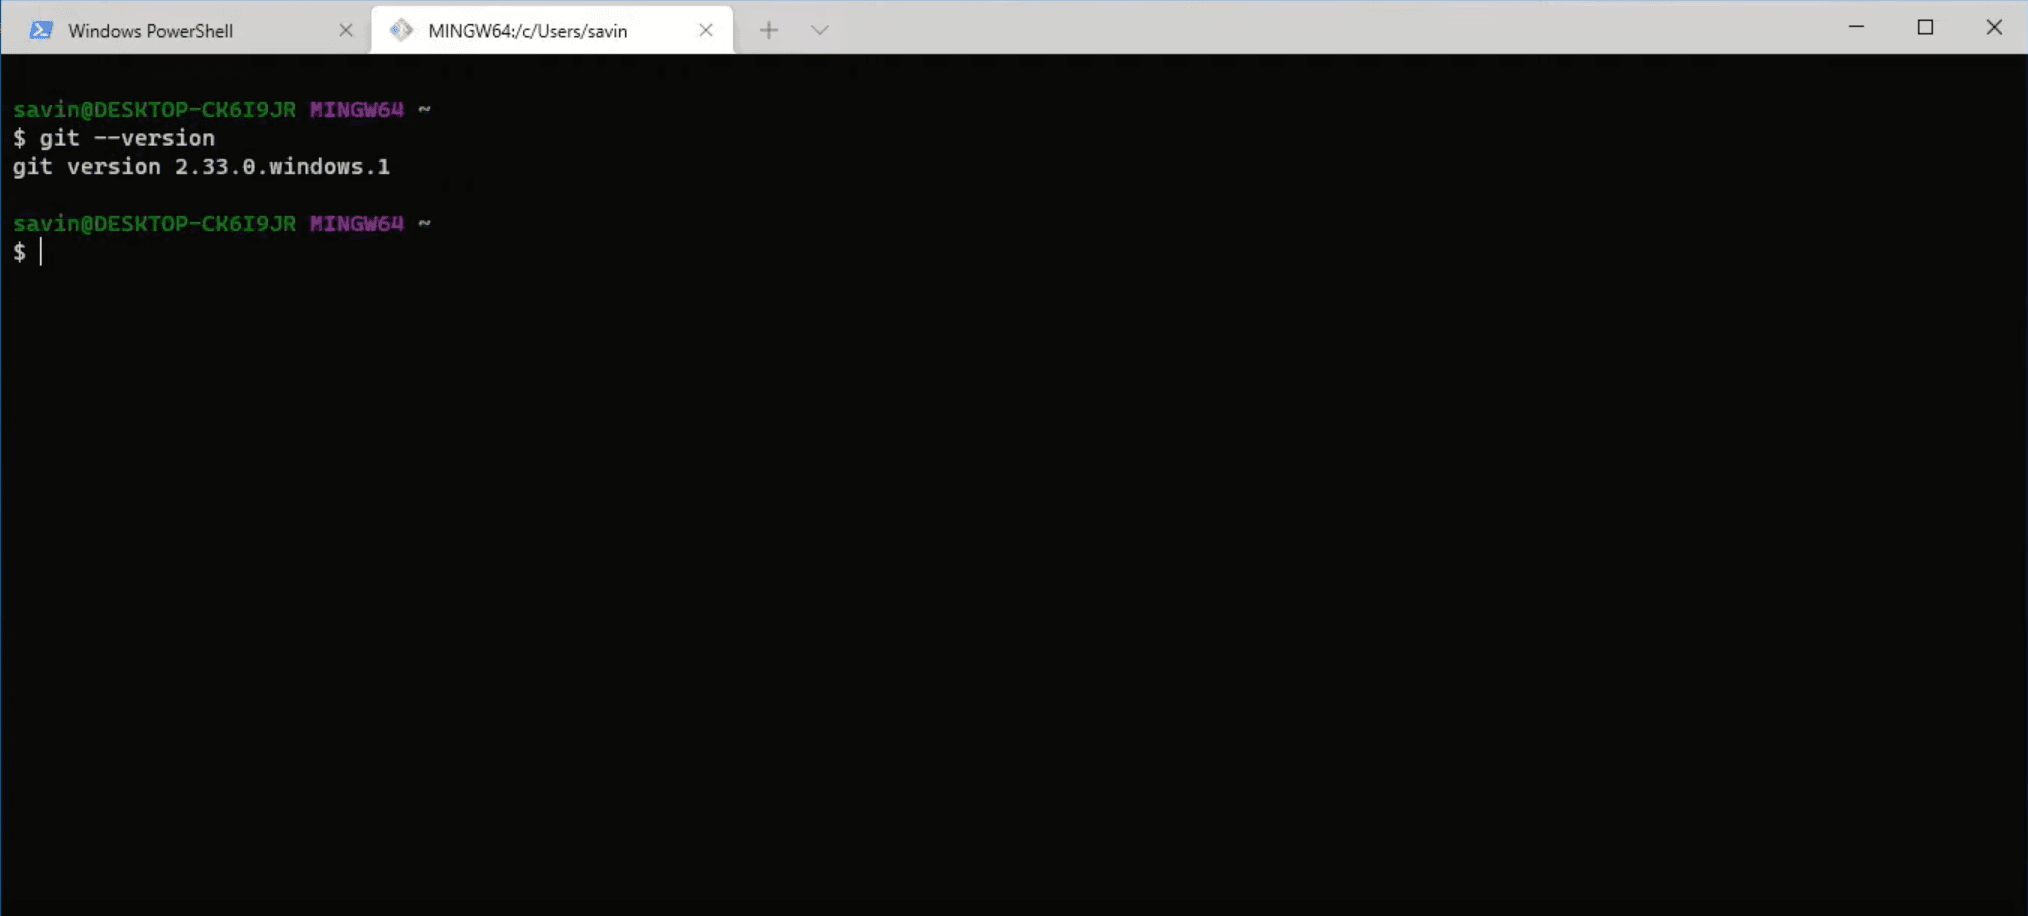
Task: Click the Git Bash icon on the MINGW64 tab
Action: [402, 29]
